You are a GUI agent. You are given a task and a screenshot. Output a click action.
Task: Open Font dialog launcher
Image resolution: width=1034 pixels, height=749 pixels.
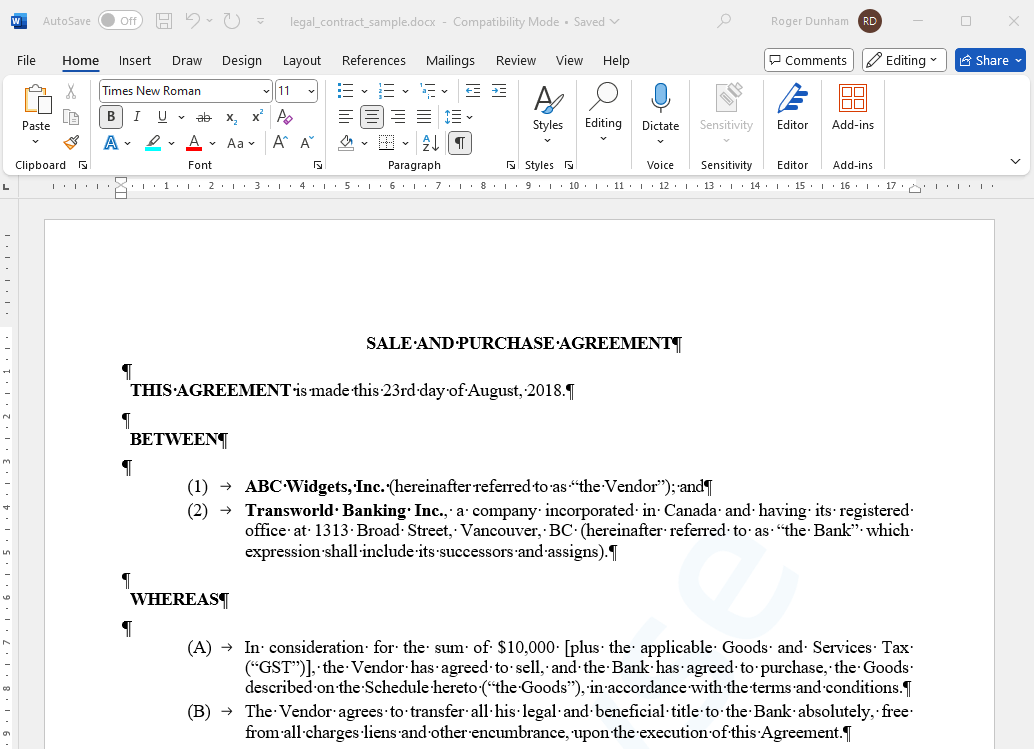(318, 165)
